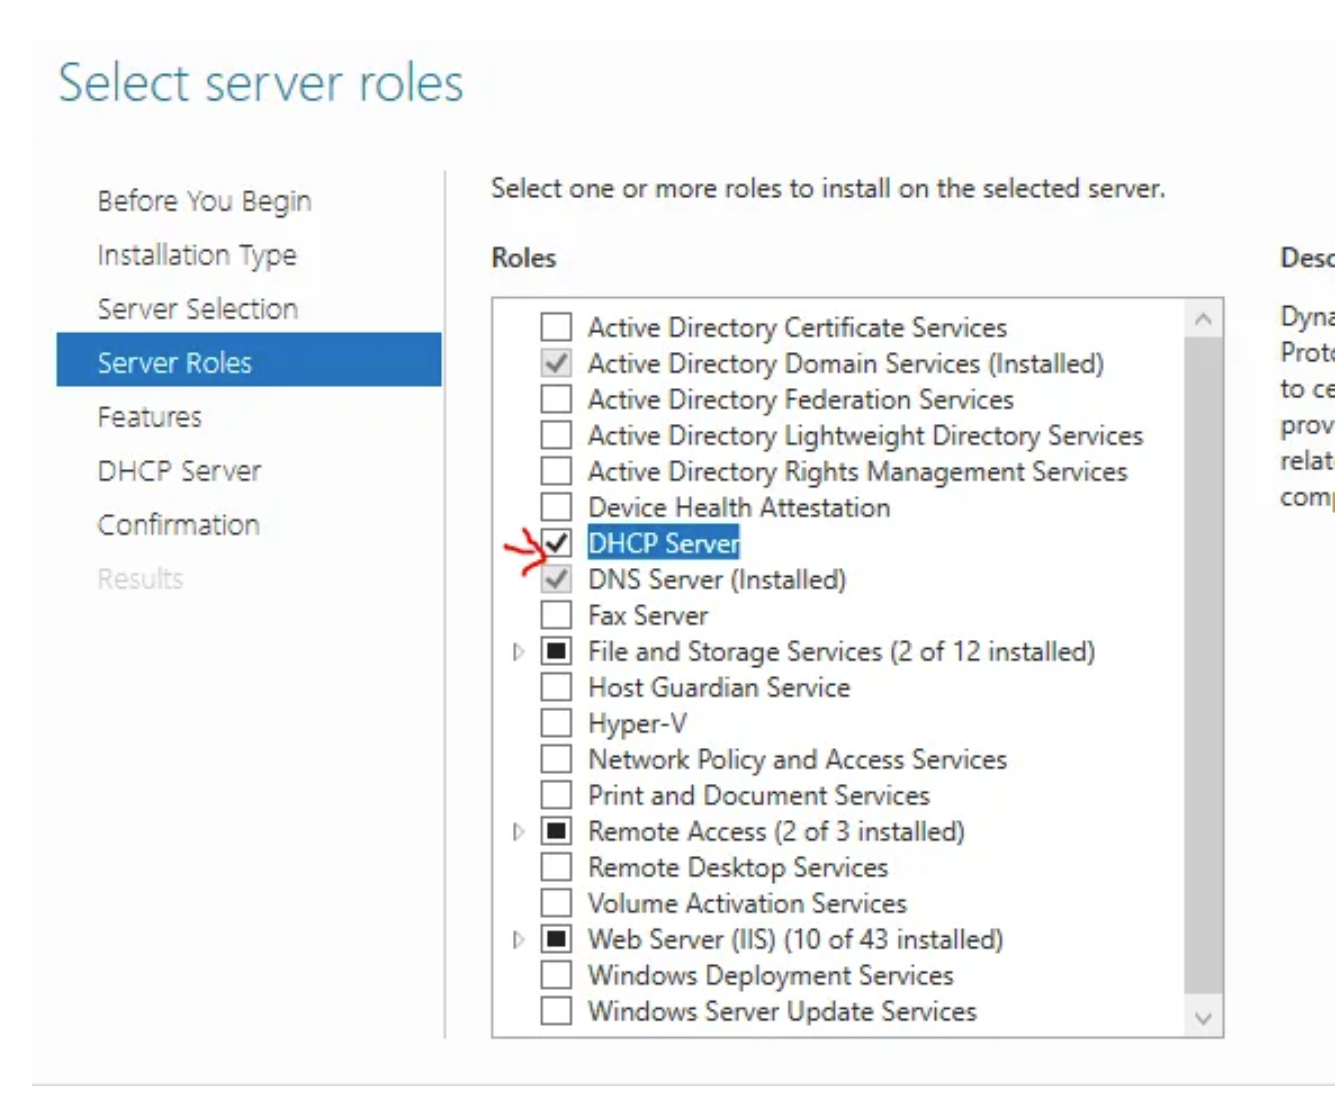Enable the Hyper-V role checkbox

[x=556, y=723]
